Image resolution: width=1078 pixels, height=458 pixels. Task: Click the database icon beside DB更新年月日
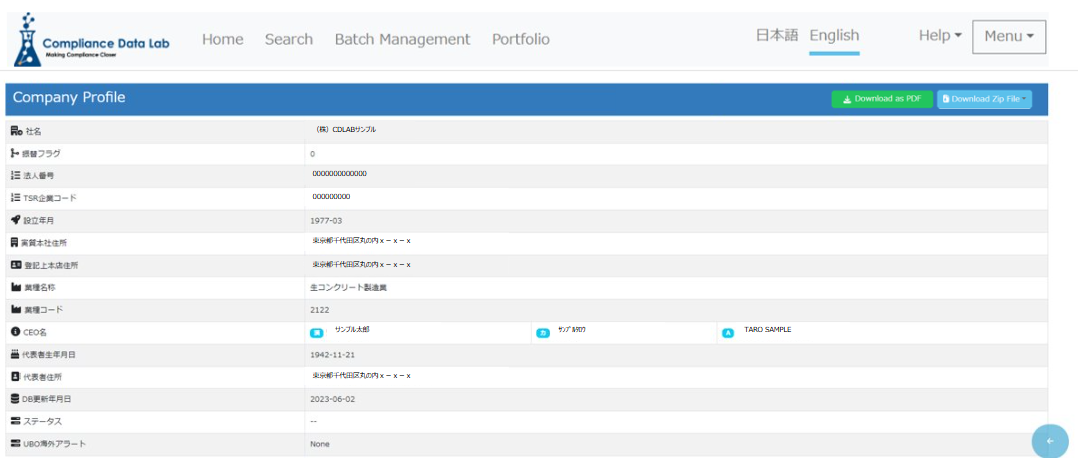[x=15, y=399]
